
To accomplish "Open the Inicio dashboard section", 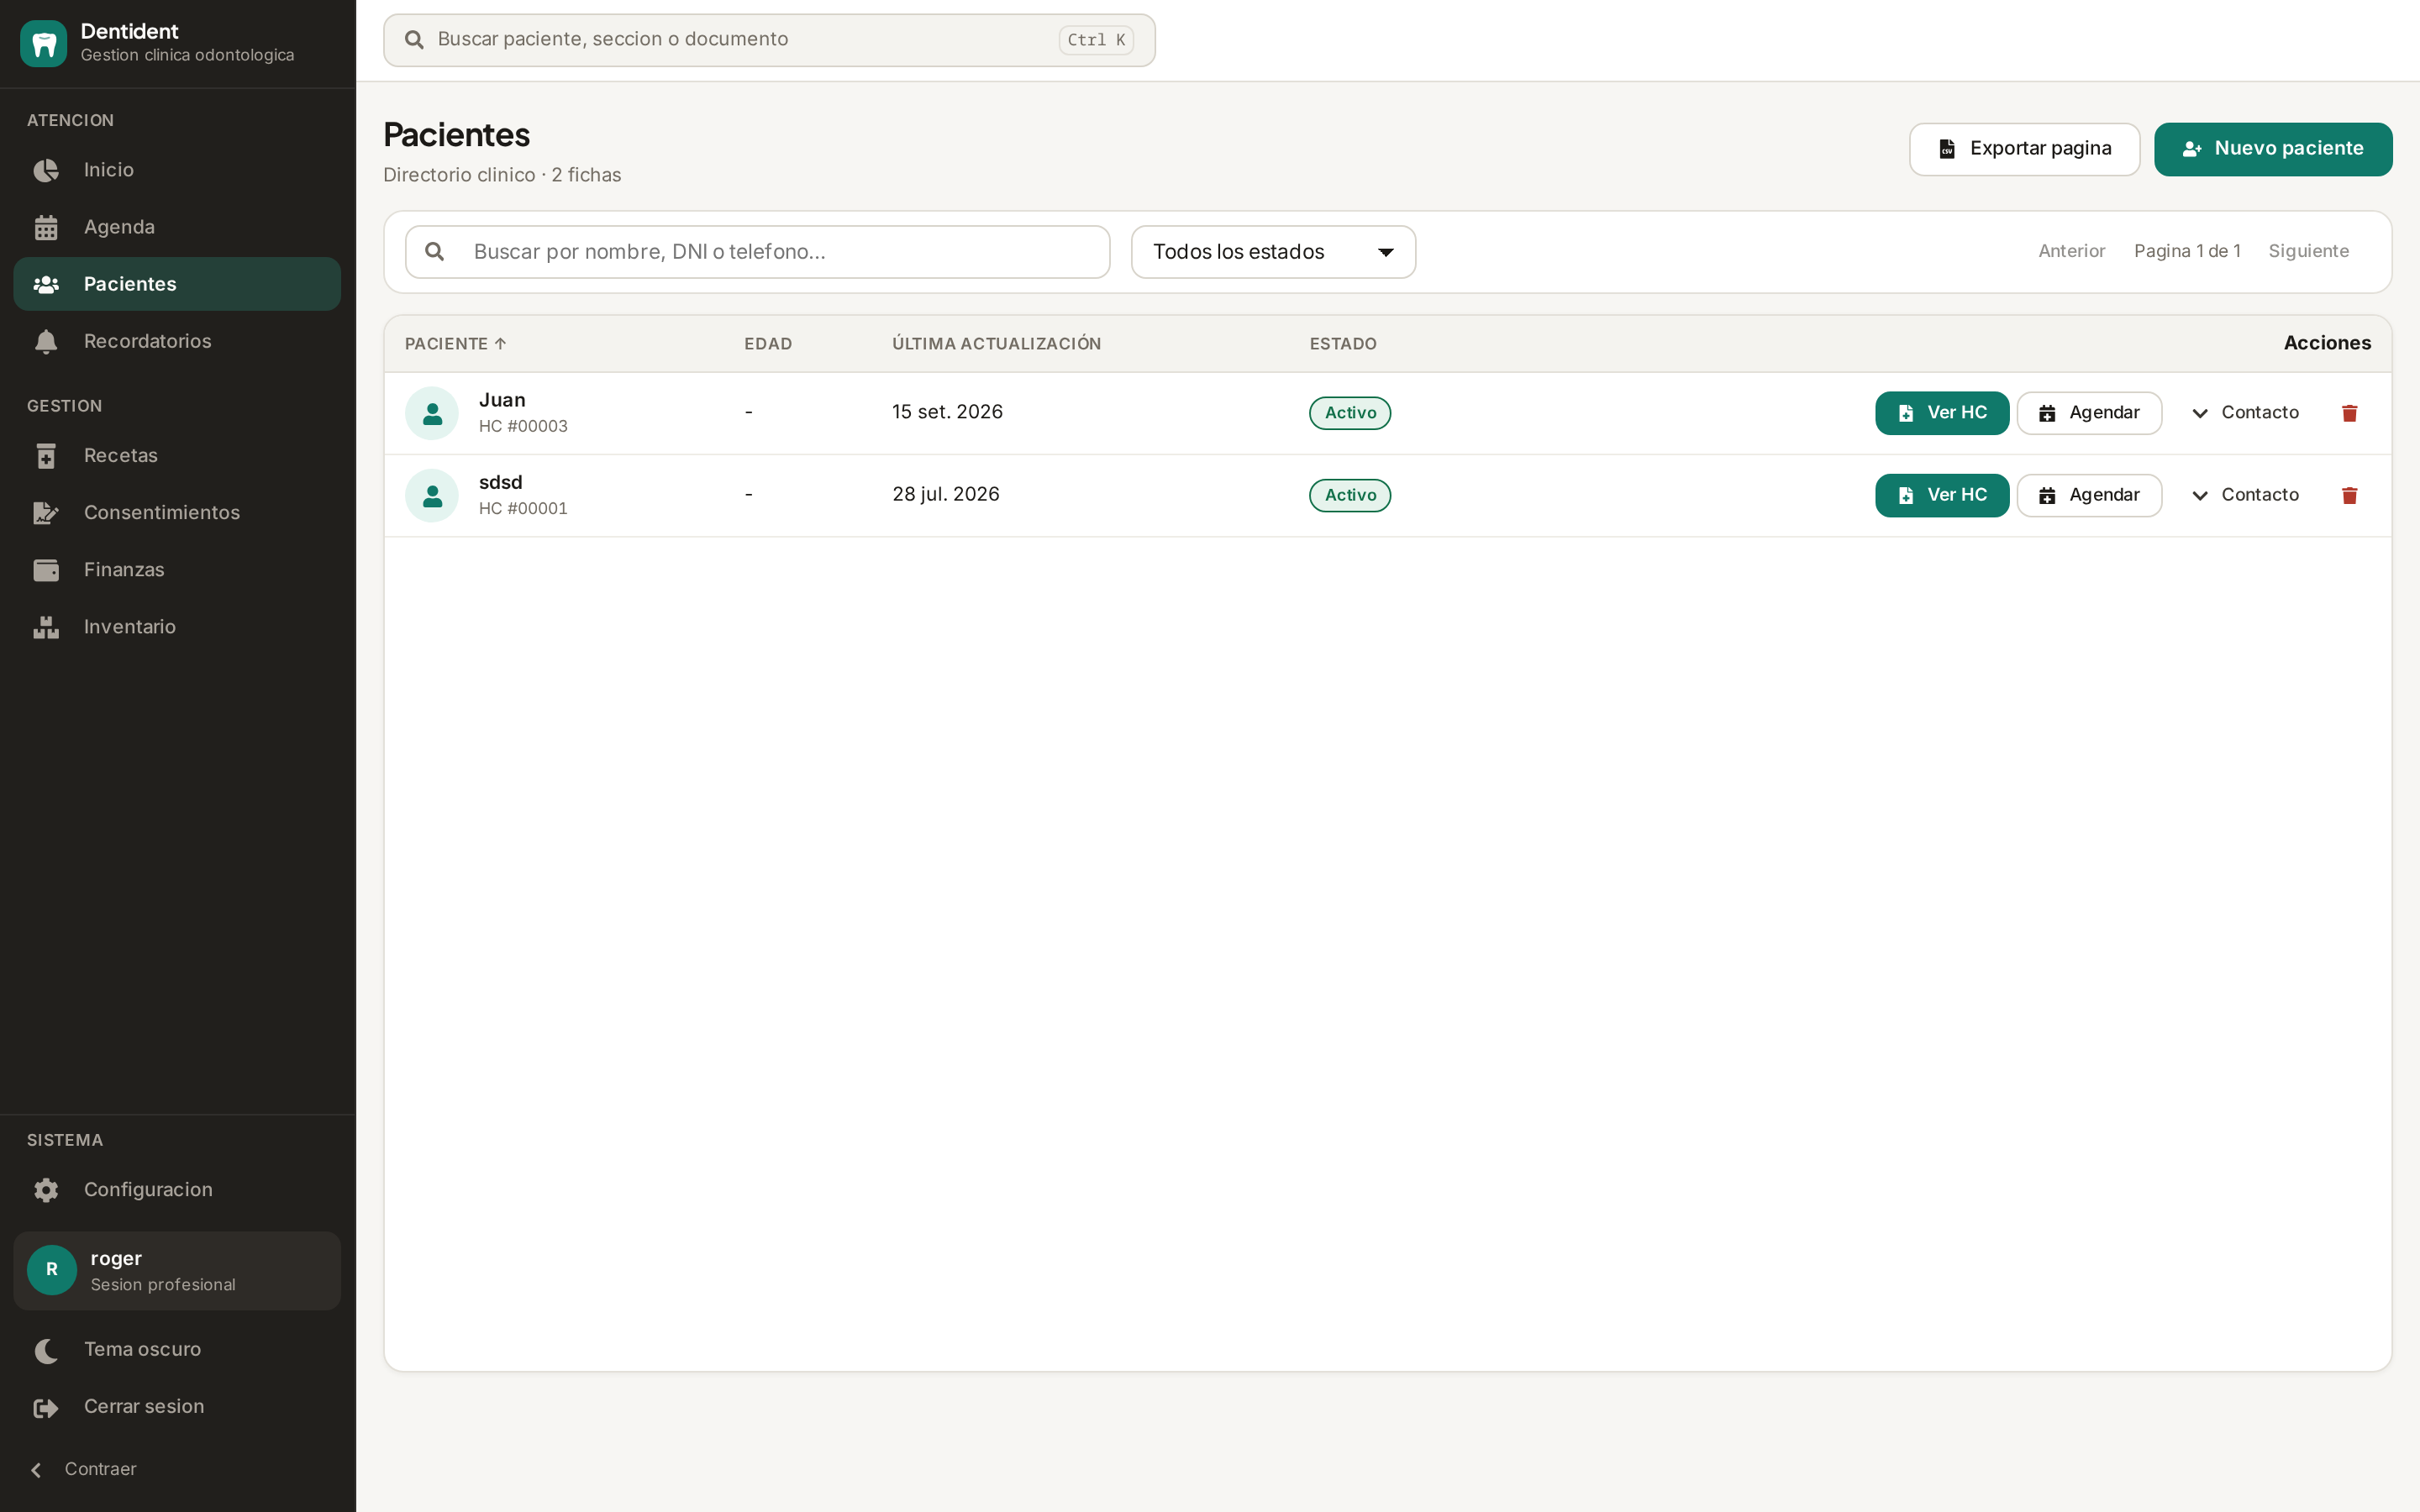I will point(177,170).
